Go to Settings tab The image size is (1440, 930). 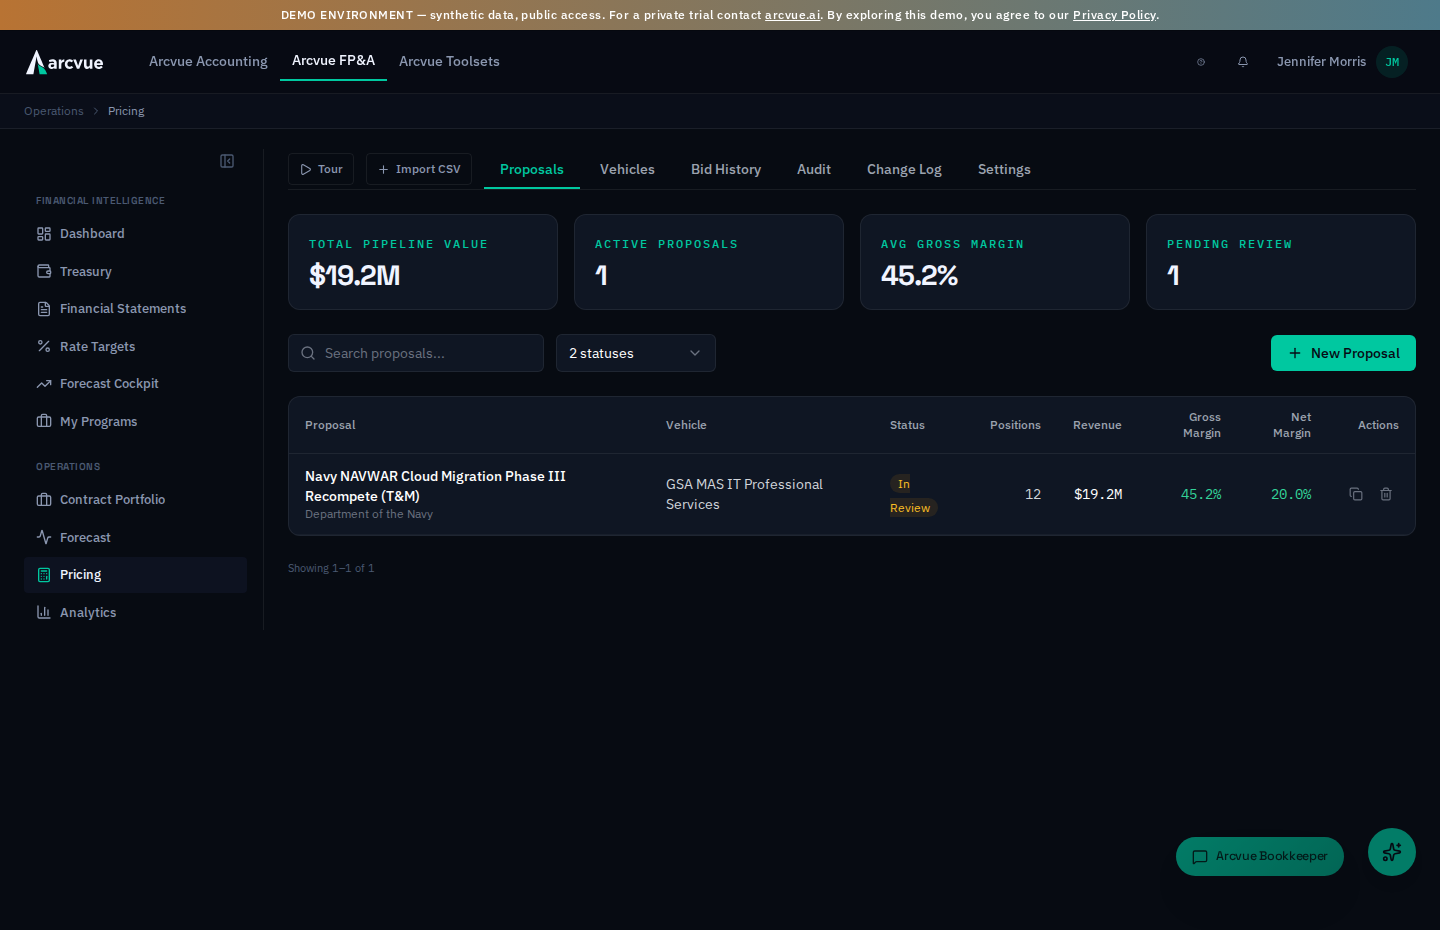coord(1004,170)
